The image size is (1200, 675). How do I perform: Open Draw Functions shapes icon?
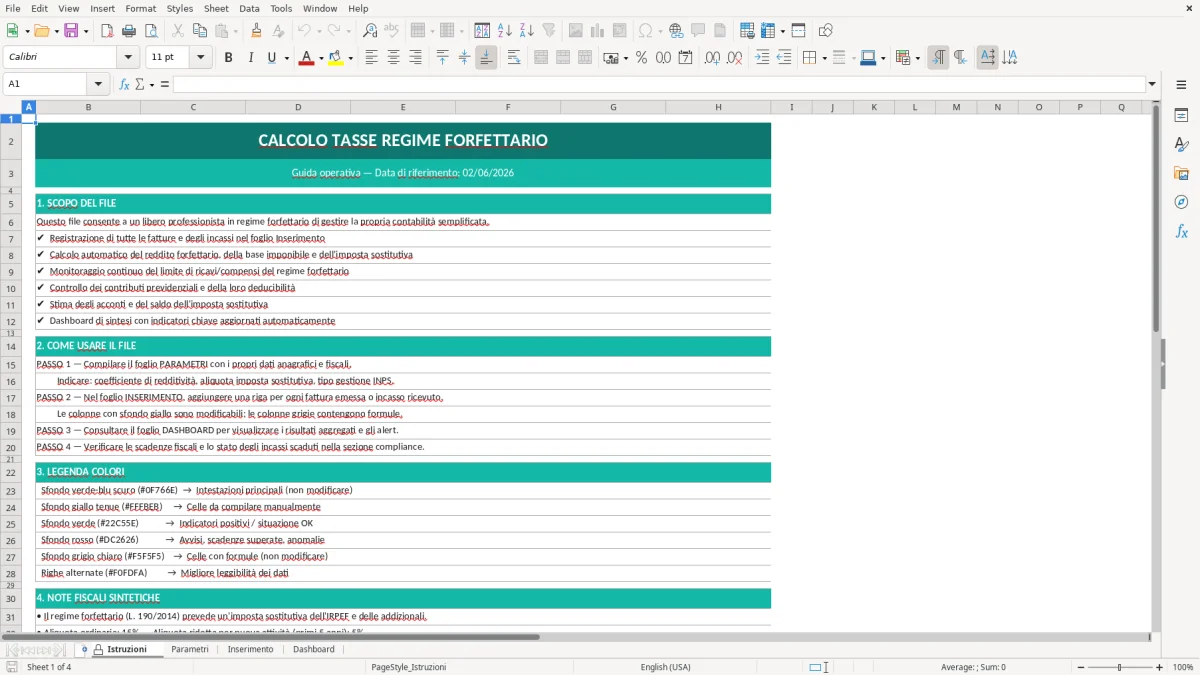point(825,31)
